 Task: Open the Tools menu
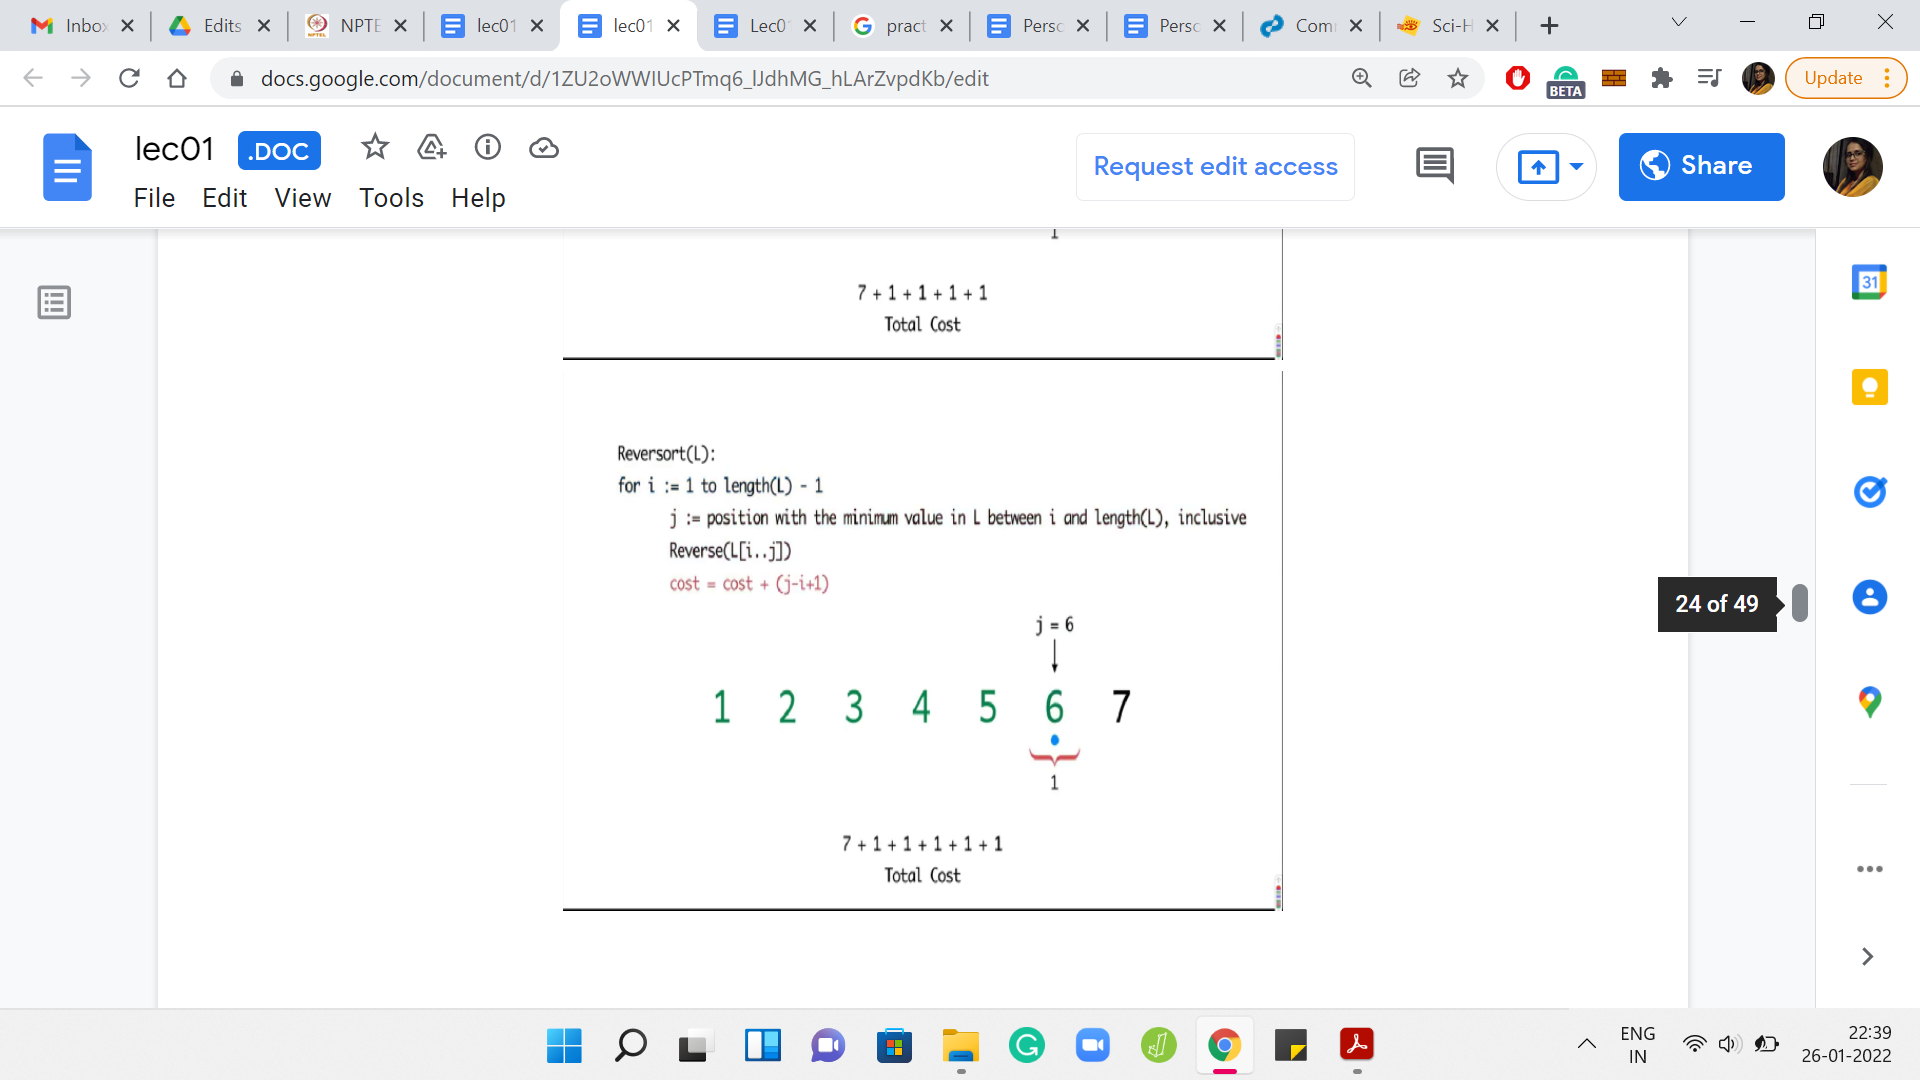pos(391,198)
